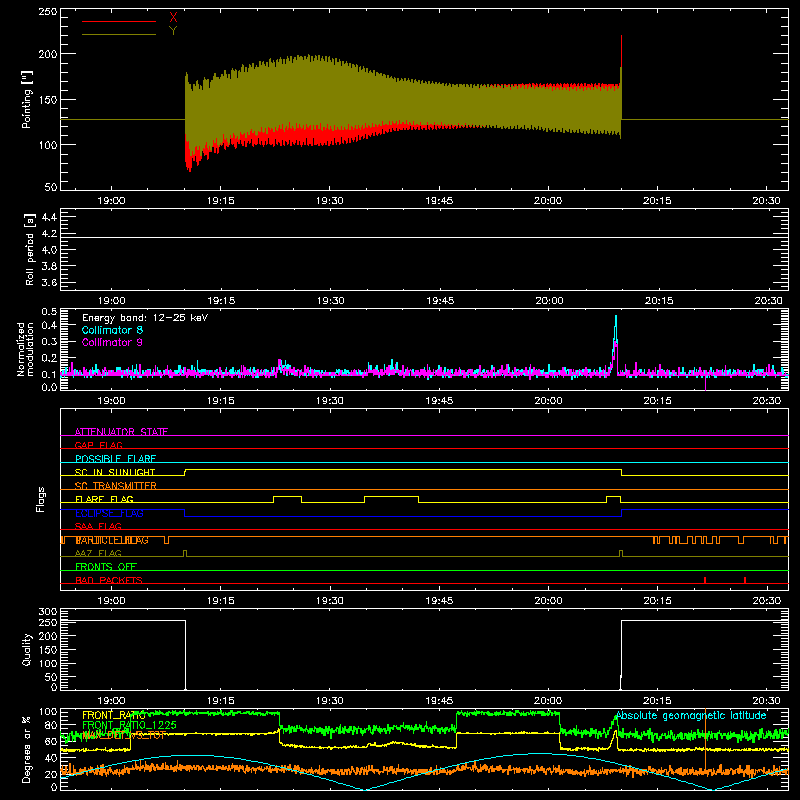Click the red X legend label
The height and width of the screenshot is (800, 800).
[x=173, y=18]
